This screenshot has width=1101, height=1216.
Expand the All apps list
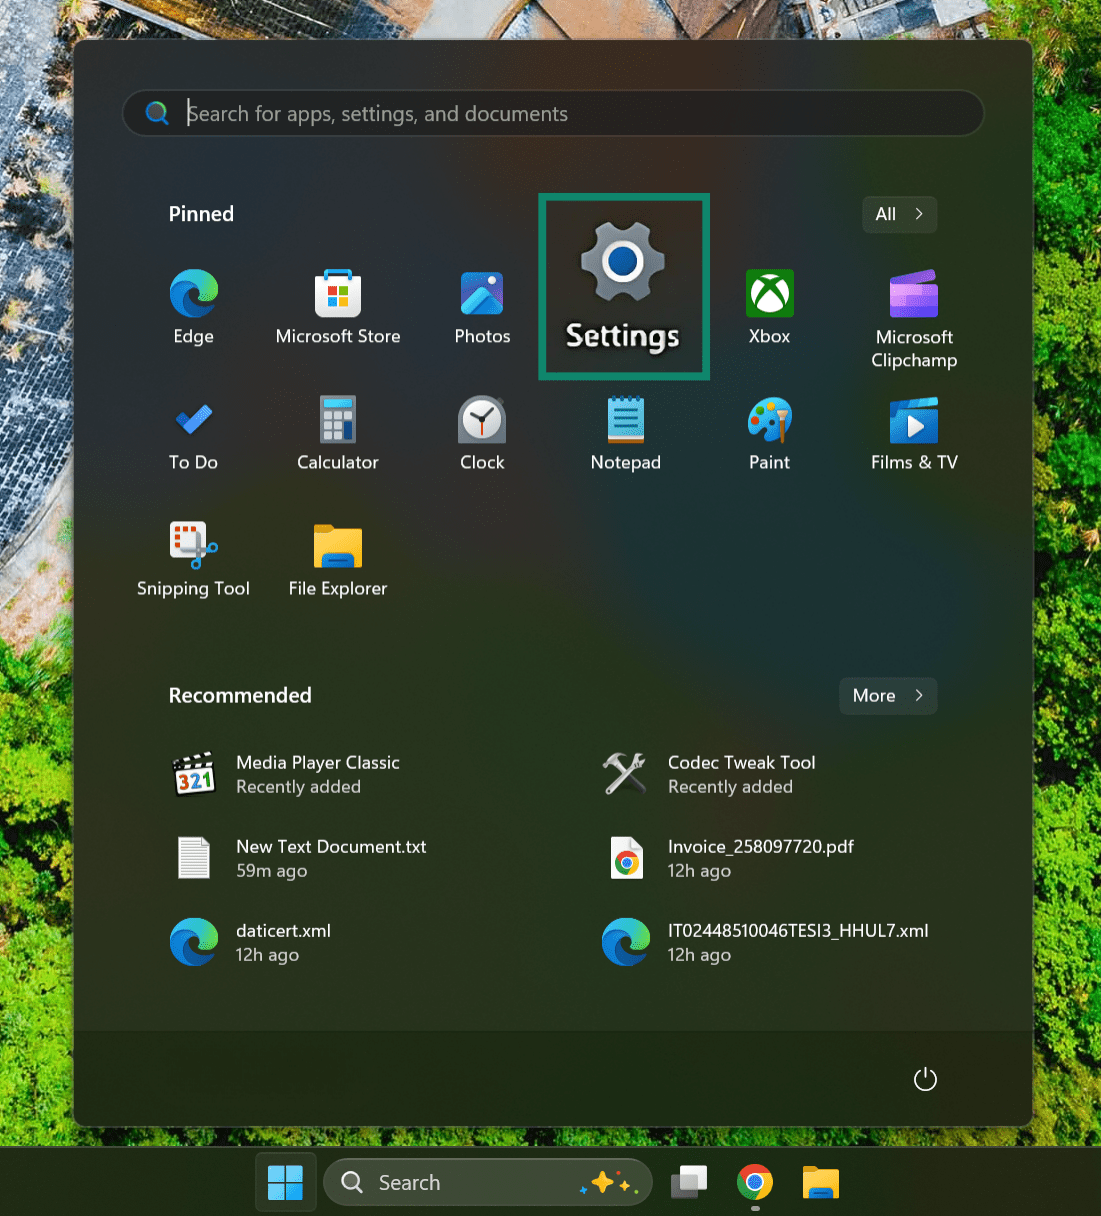(x=898, y=214)
